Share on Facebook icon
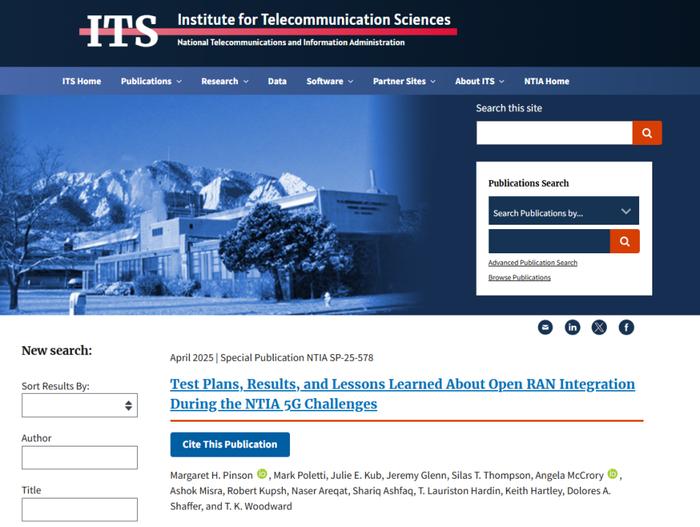 click(626, 327)
